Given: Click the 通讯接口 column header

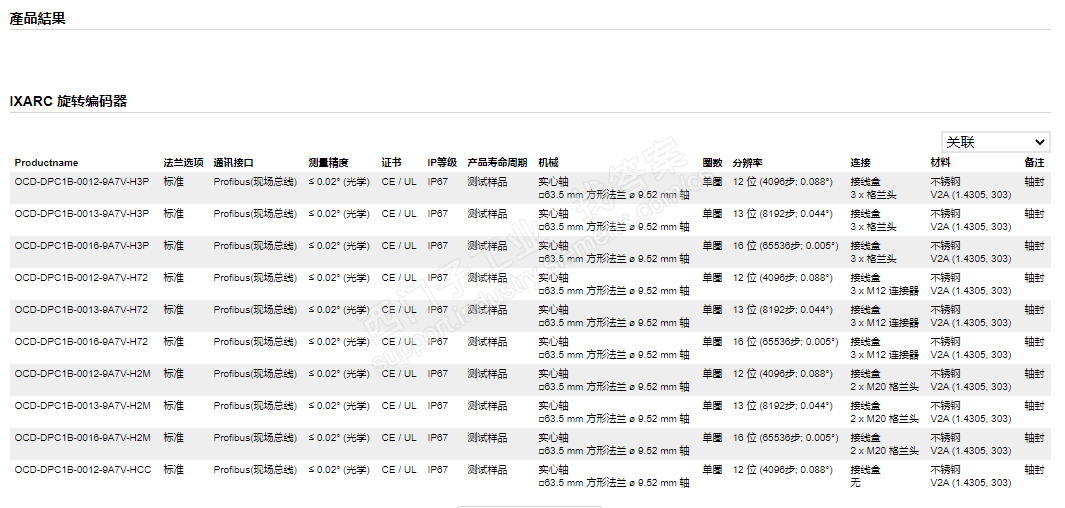Looking at the screenshot, I should (234, 163).
